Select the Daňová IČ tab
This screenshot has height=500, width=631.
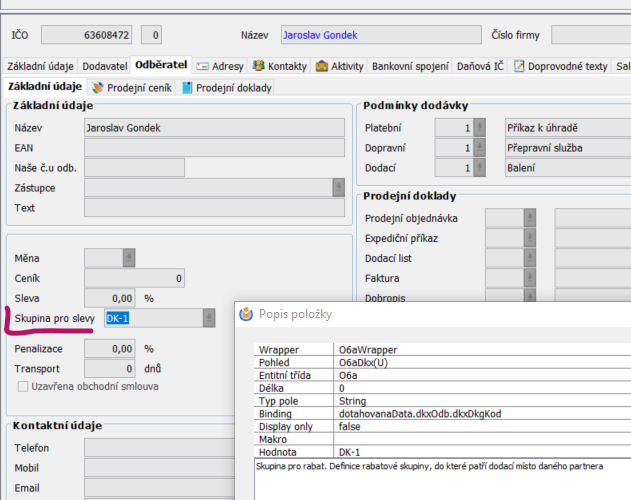pos(482,66)
